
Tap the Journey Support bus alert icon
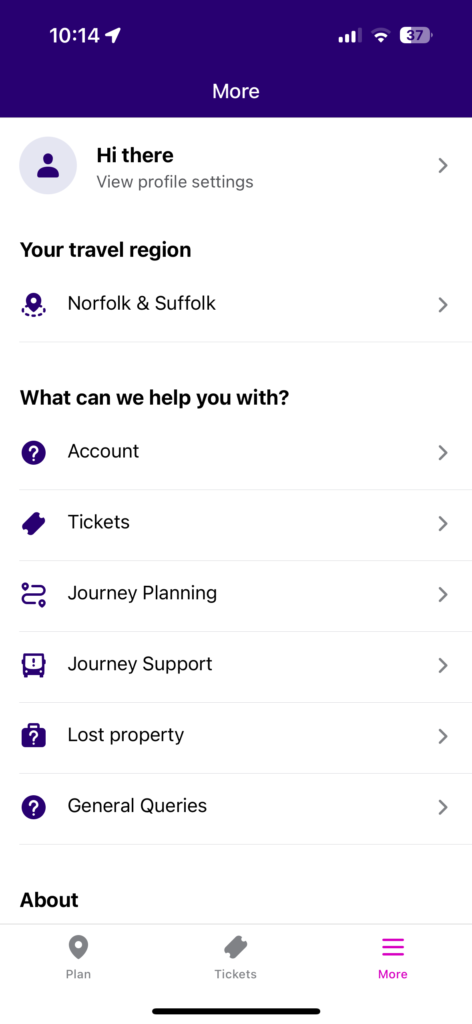[x=33, y=665]
